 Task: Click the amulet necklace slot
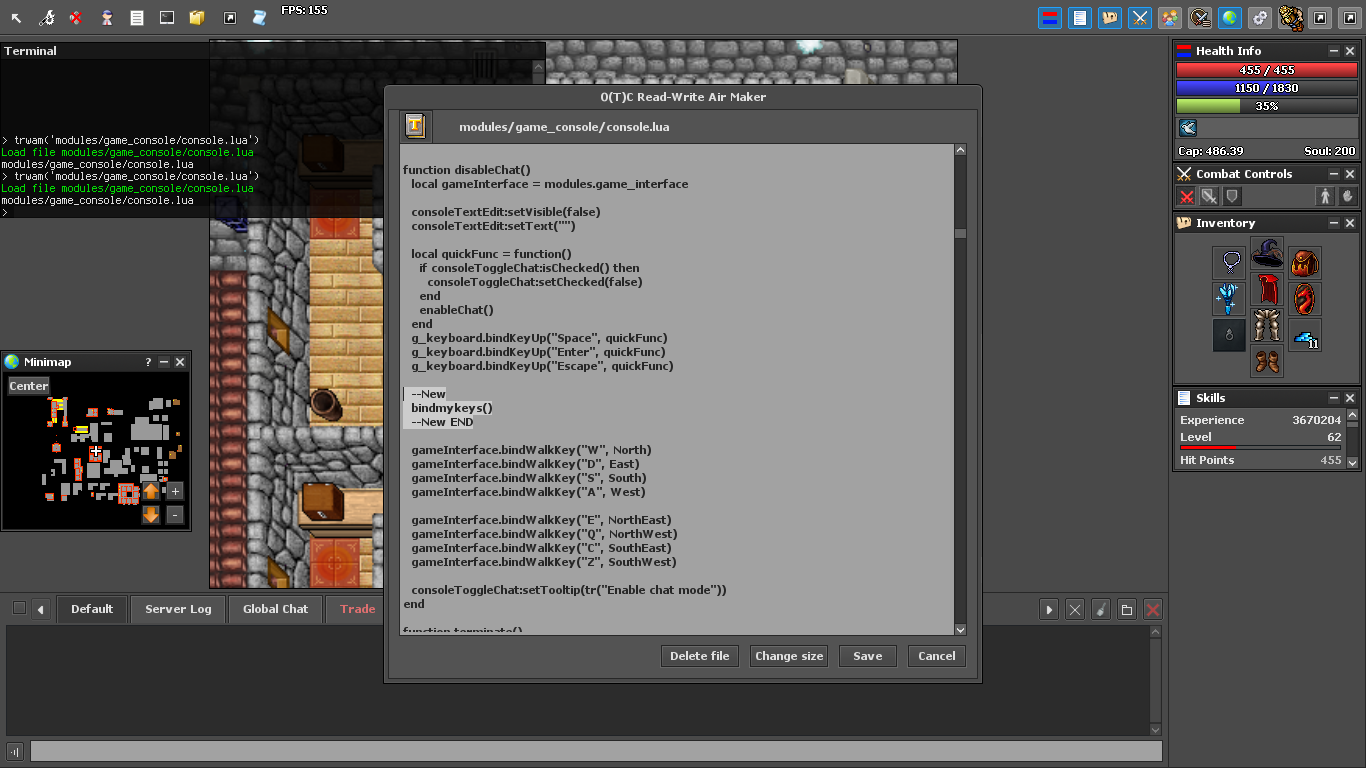pos(1229,263)
